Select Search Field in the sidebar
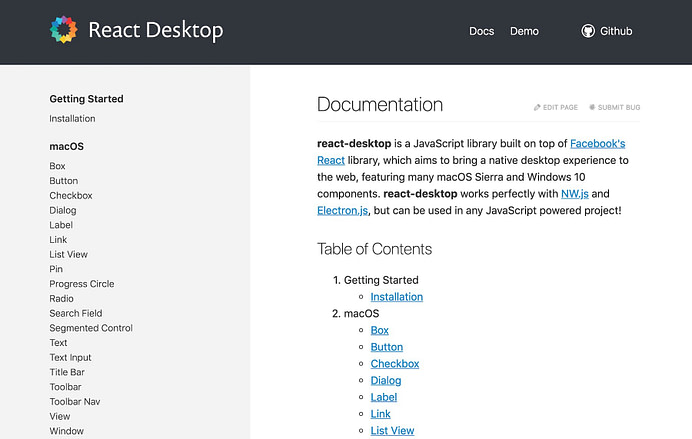 [76, 313]
